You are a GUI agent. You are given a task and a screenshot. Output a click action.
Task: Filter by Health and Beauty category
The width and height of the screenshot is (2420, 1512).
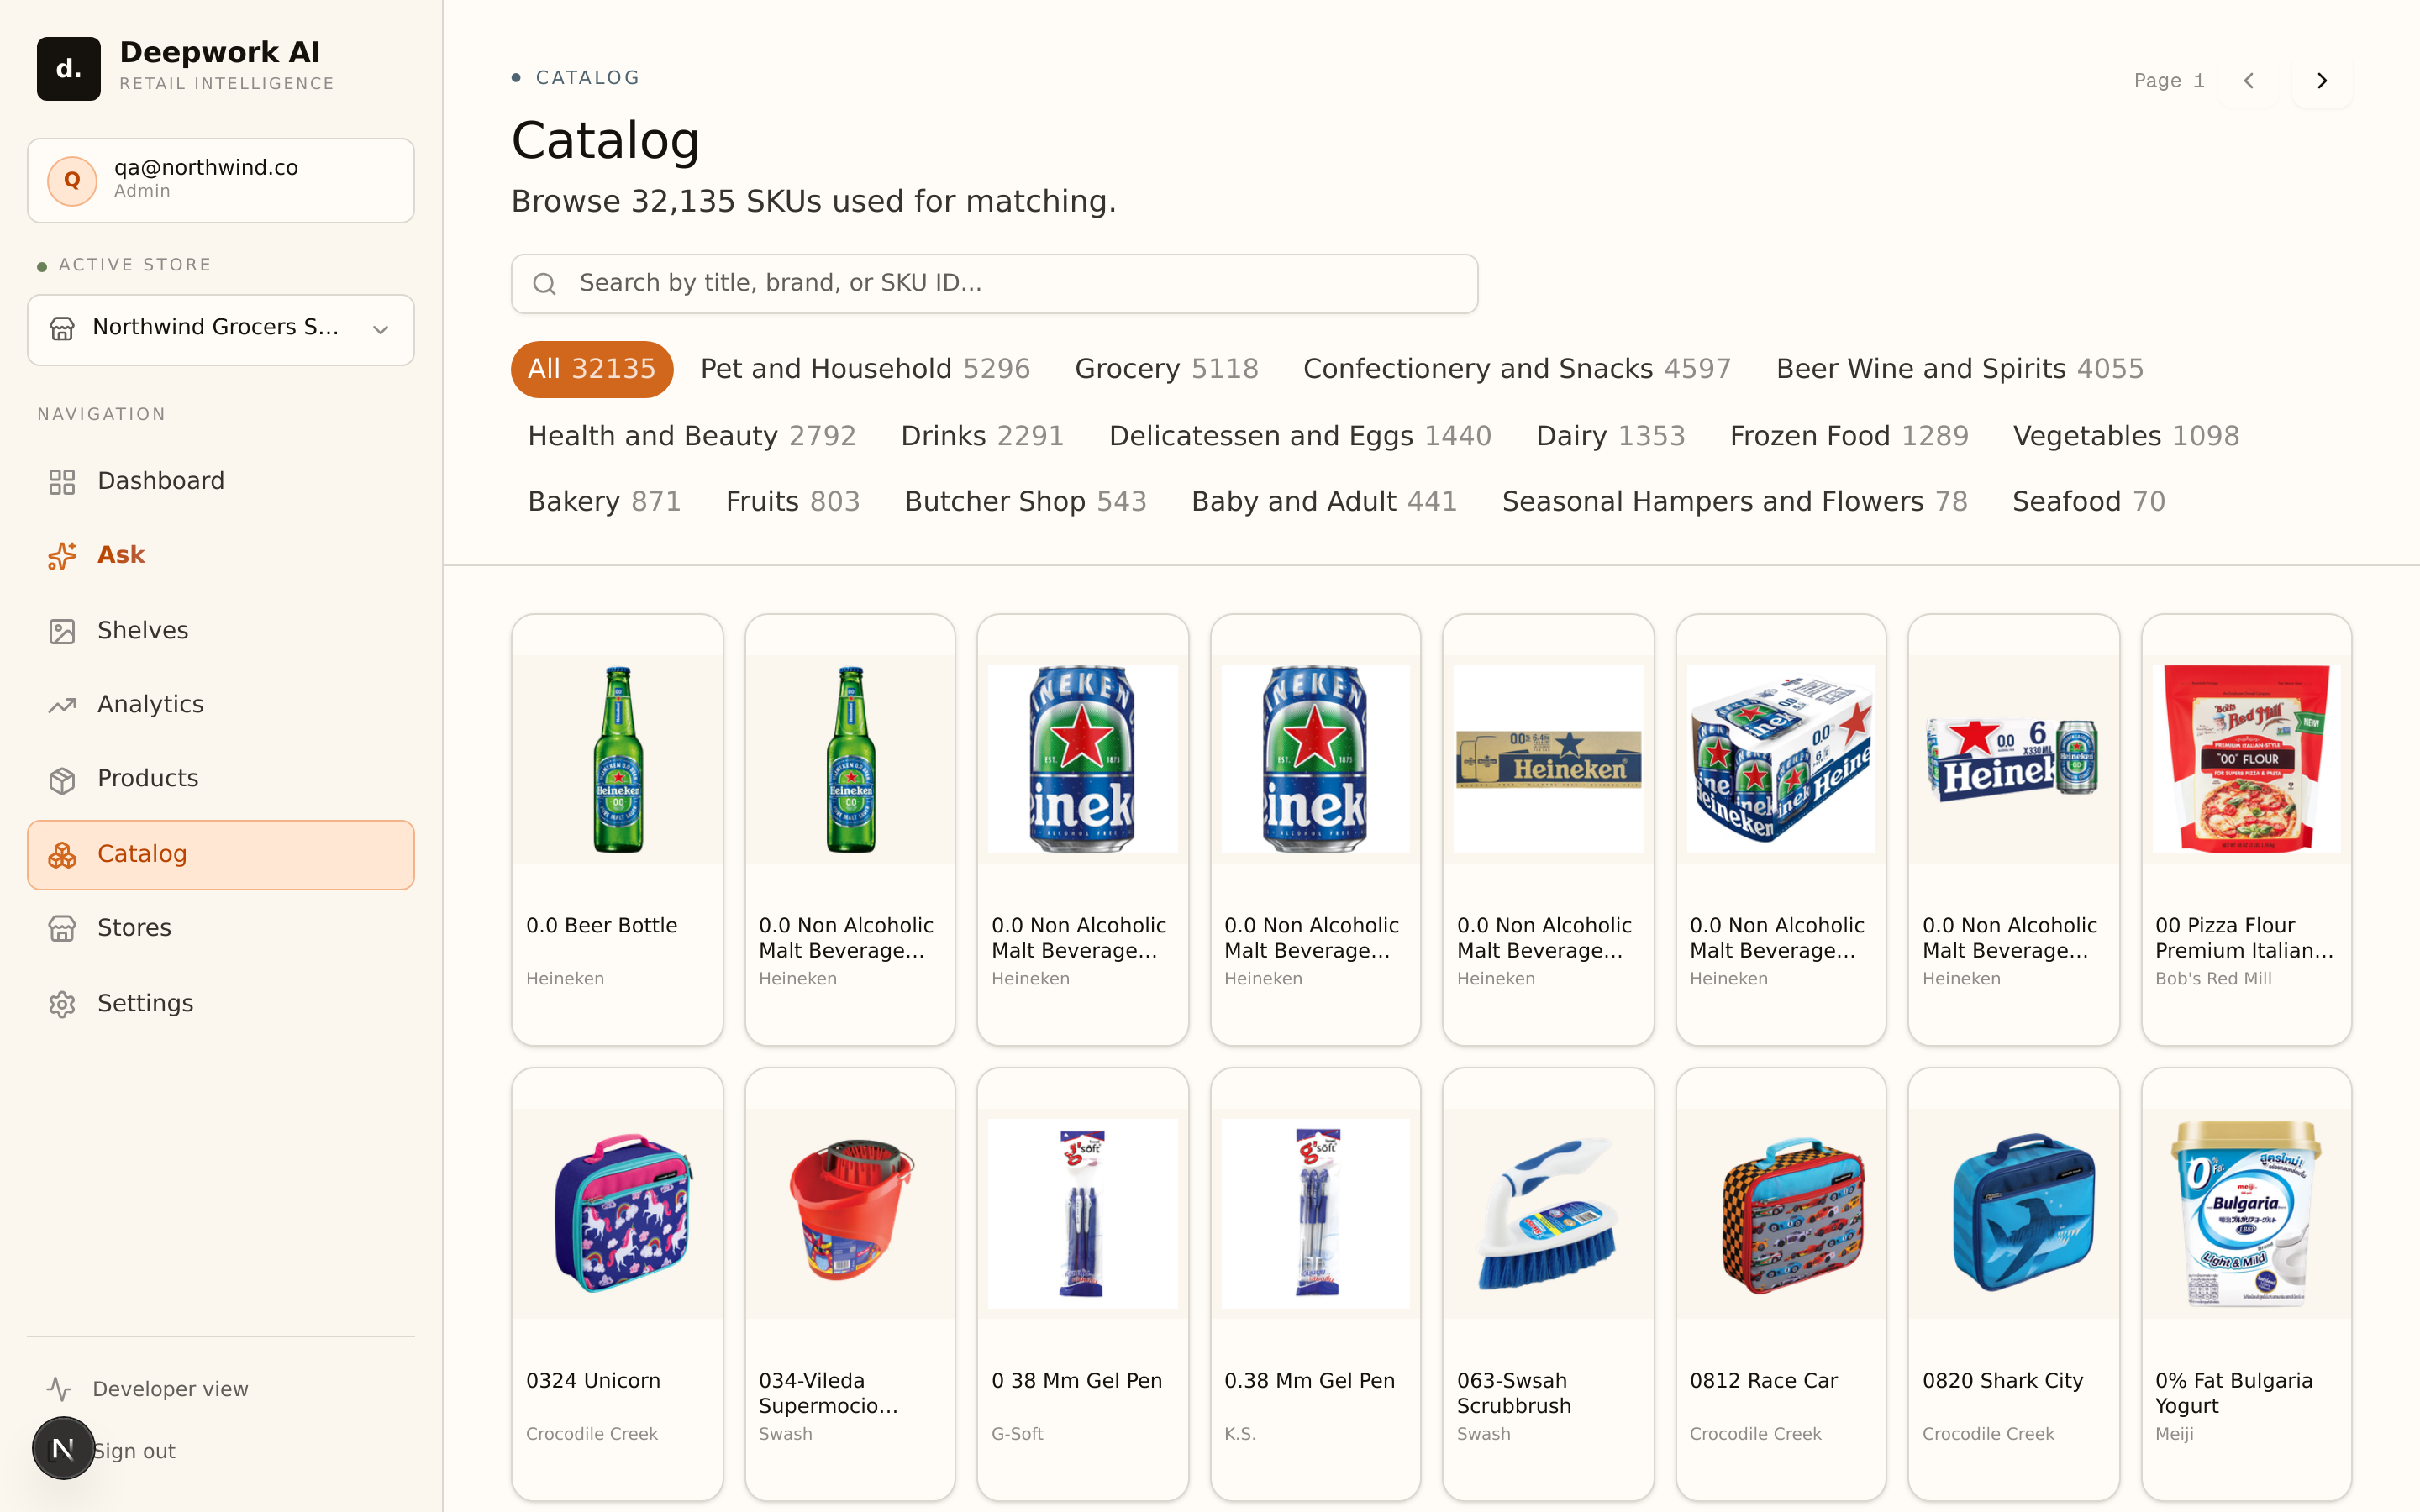tap(692, 436)
